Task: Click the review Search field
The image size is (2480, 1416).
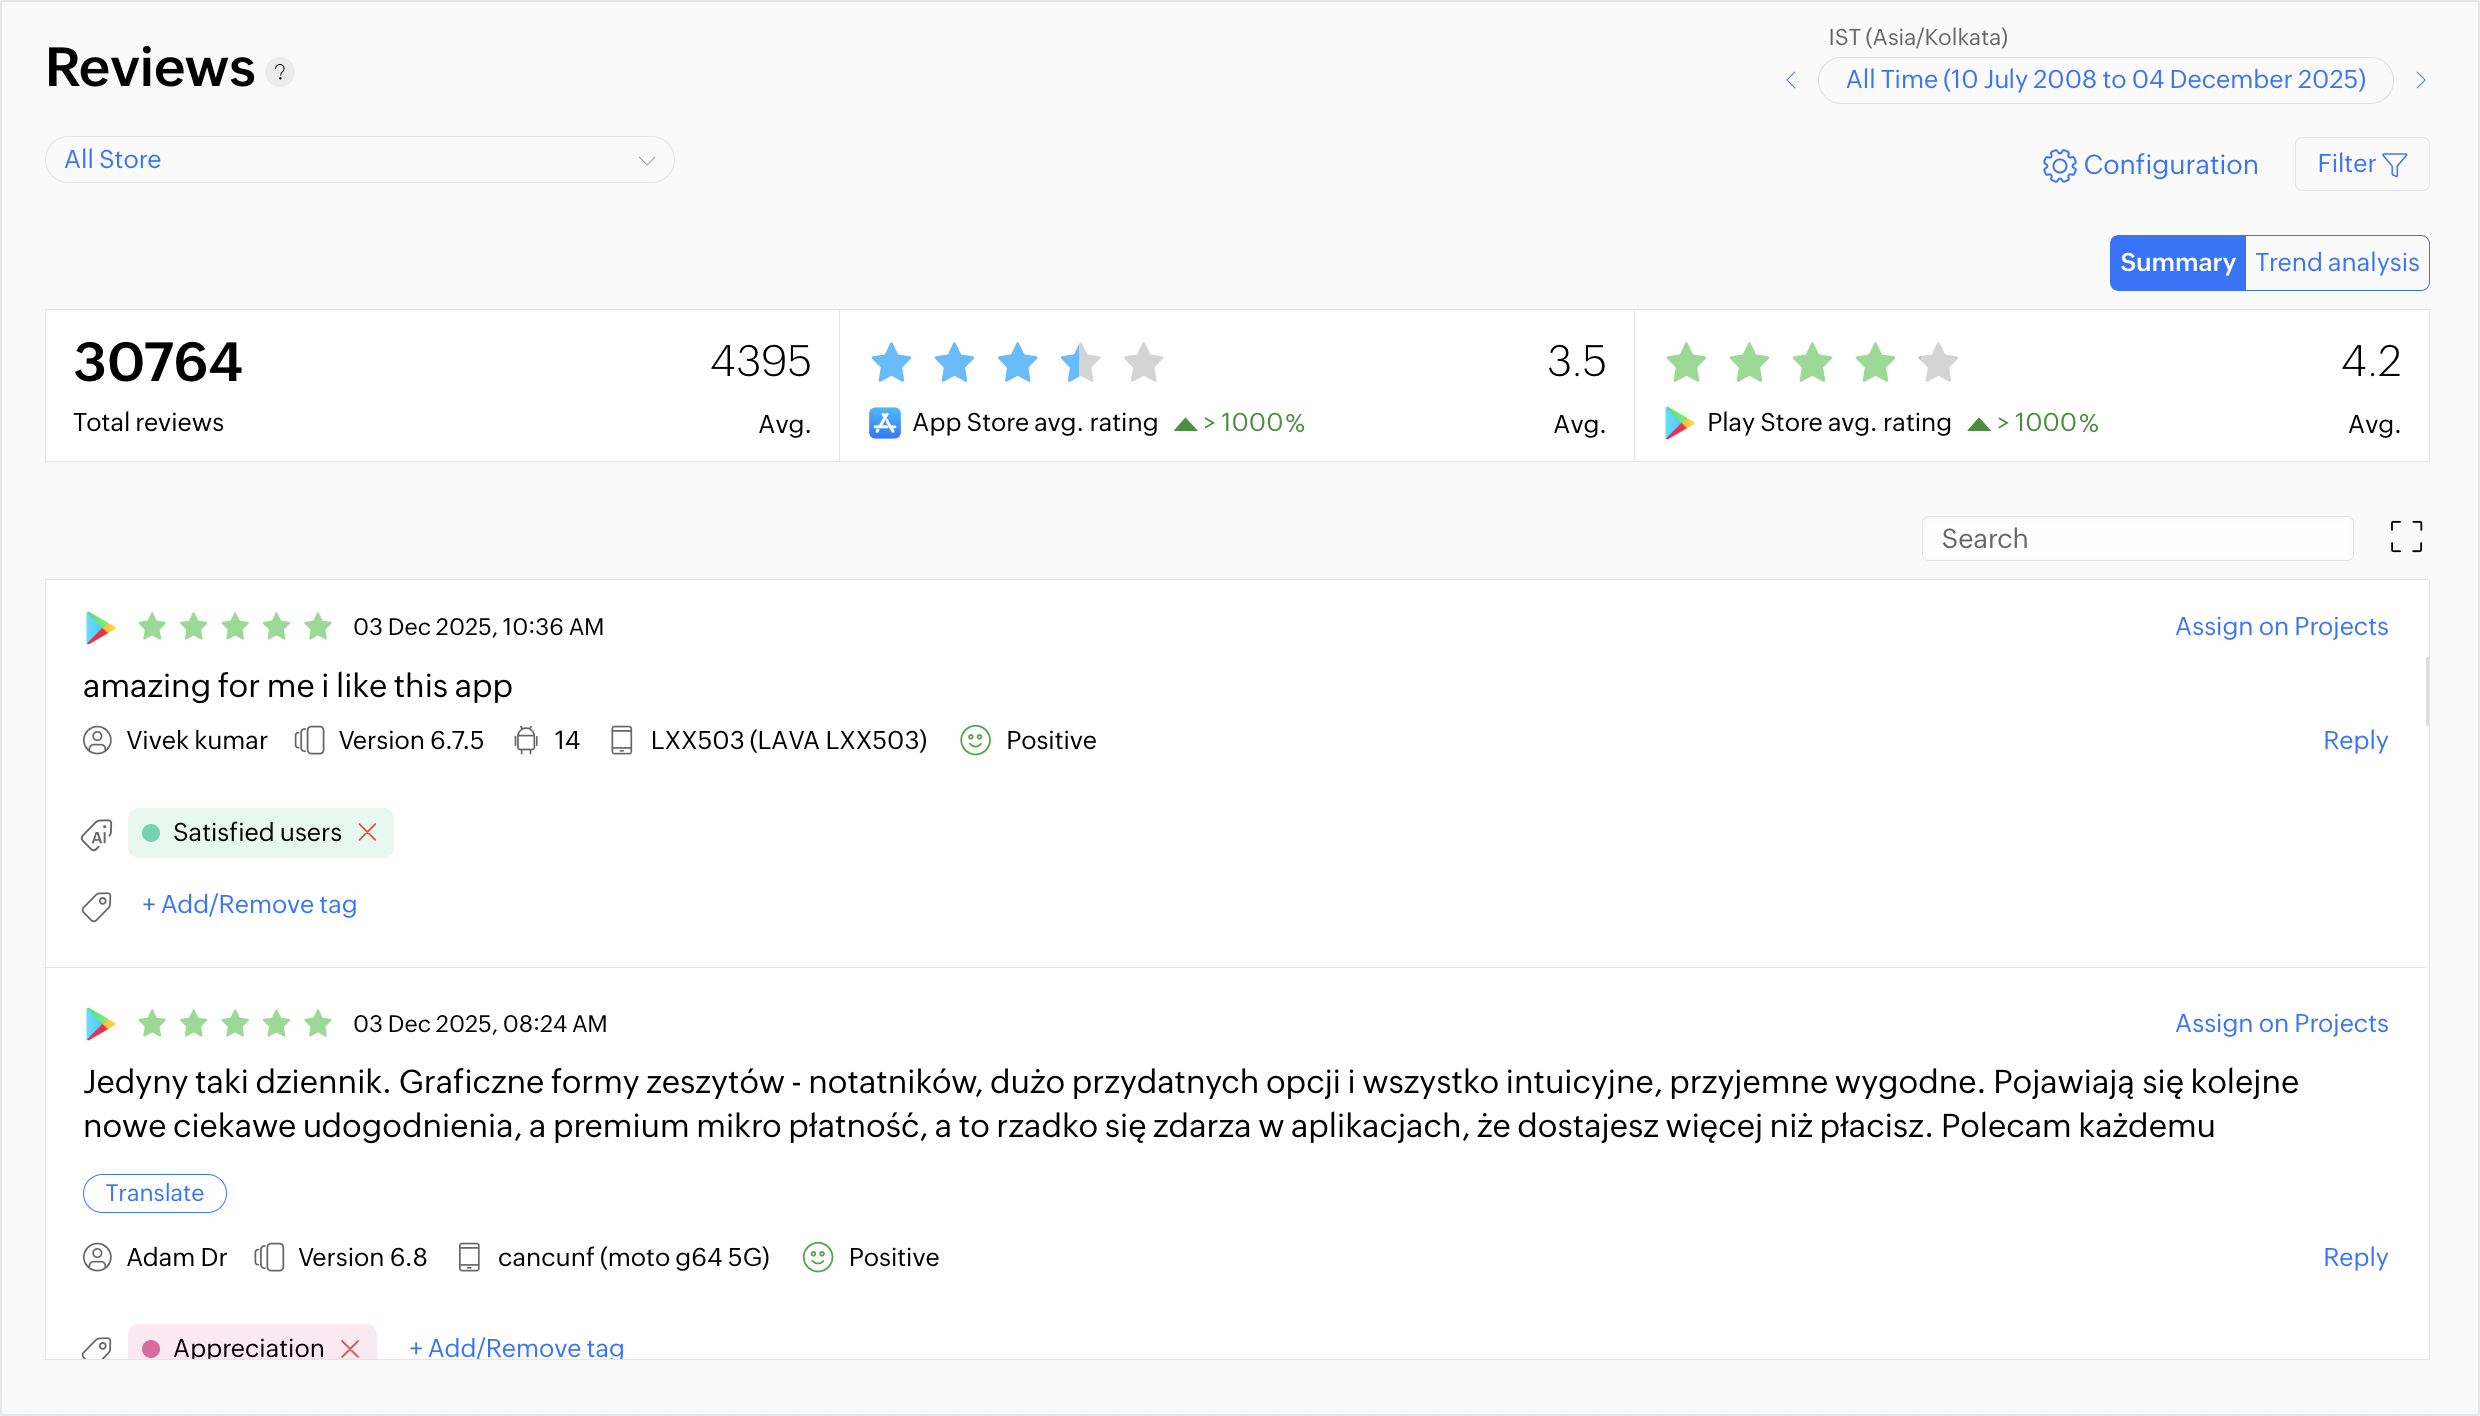Action: [x=2137, y=539]
